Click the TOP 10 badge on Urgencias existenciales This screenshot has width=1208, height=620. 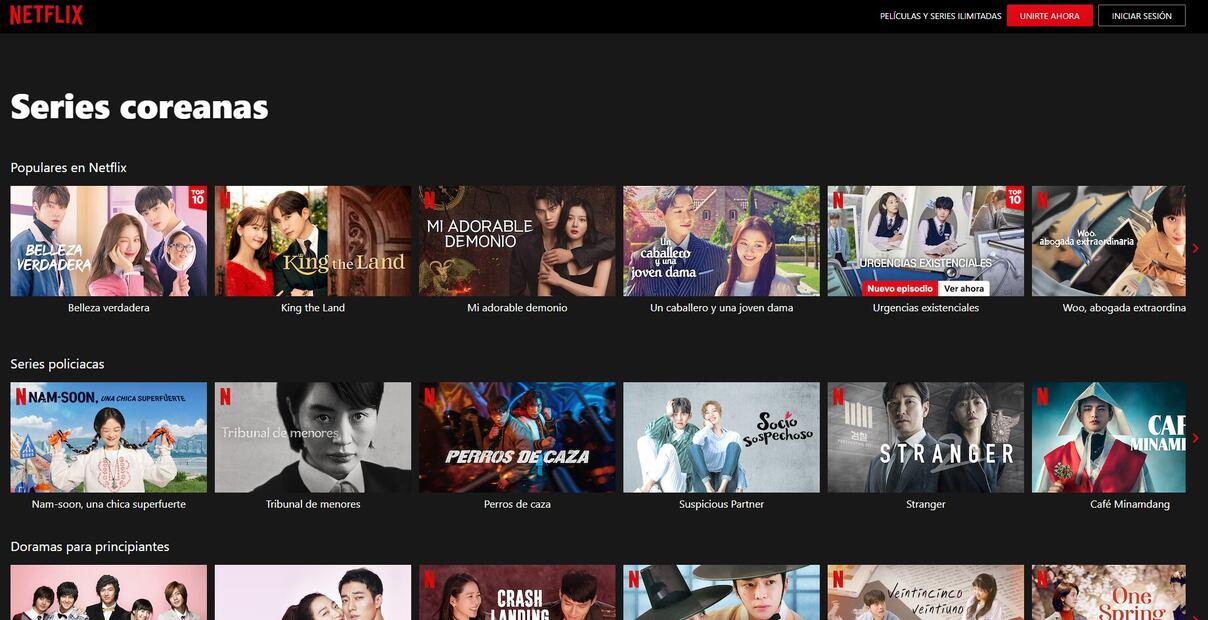(x=1014, y=197)
